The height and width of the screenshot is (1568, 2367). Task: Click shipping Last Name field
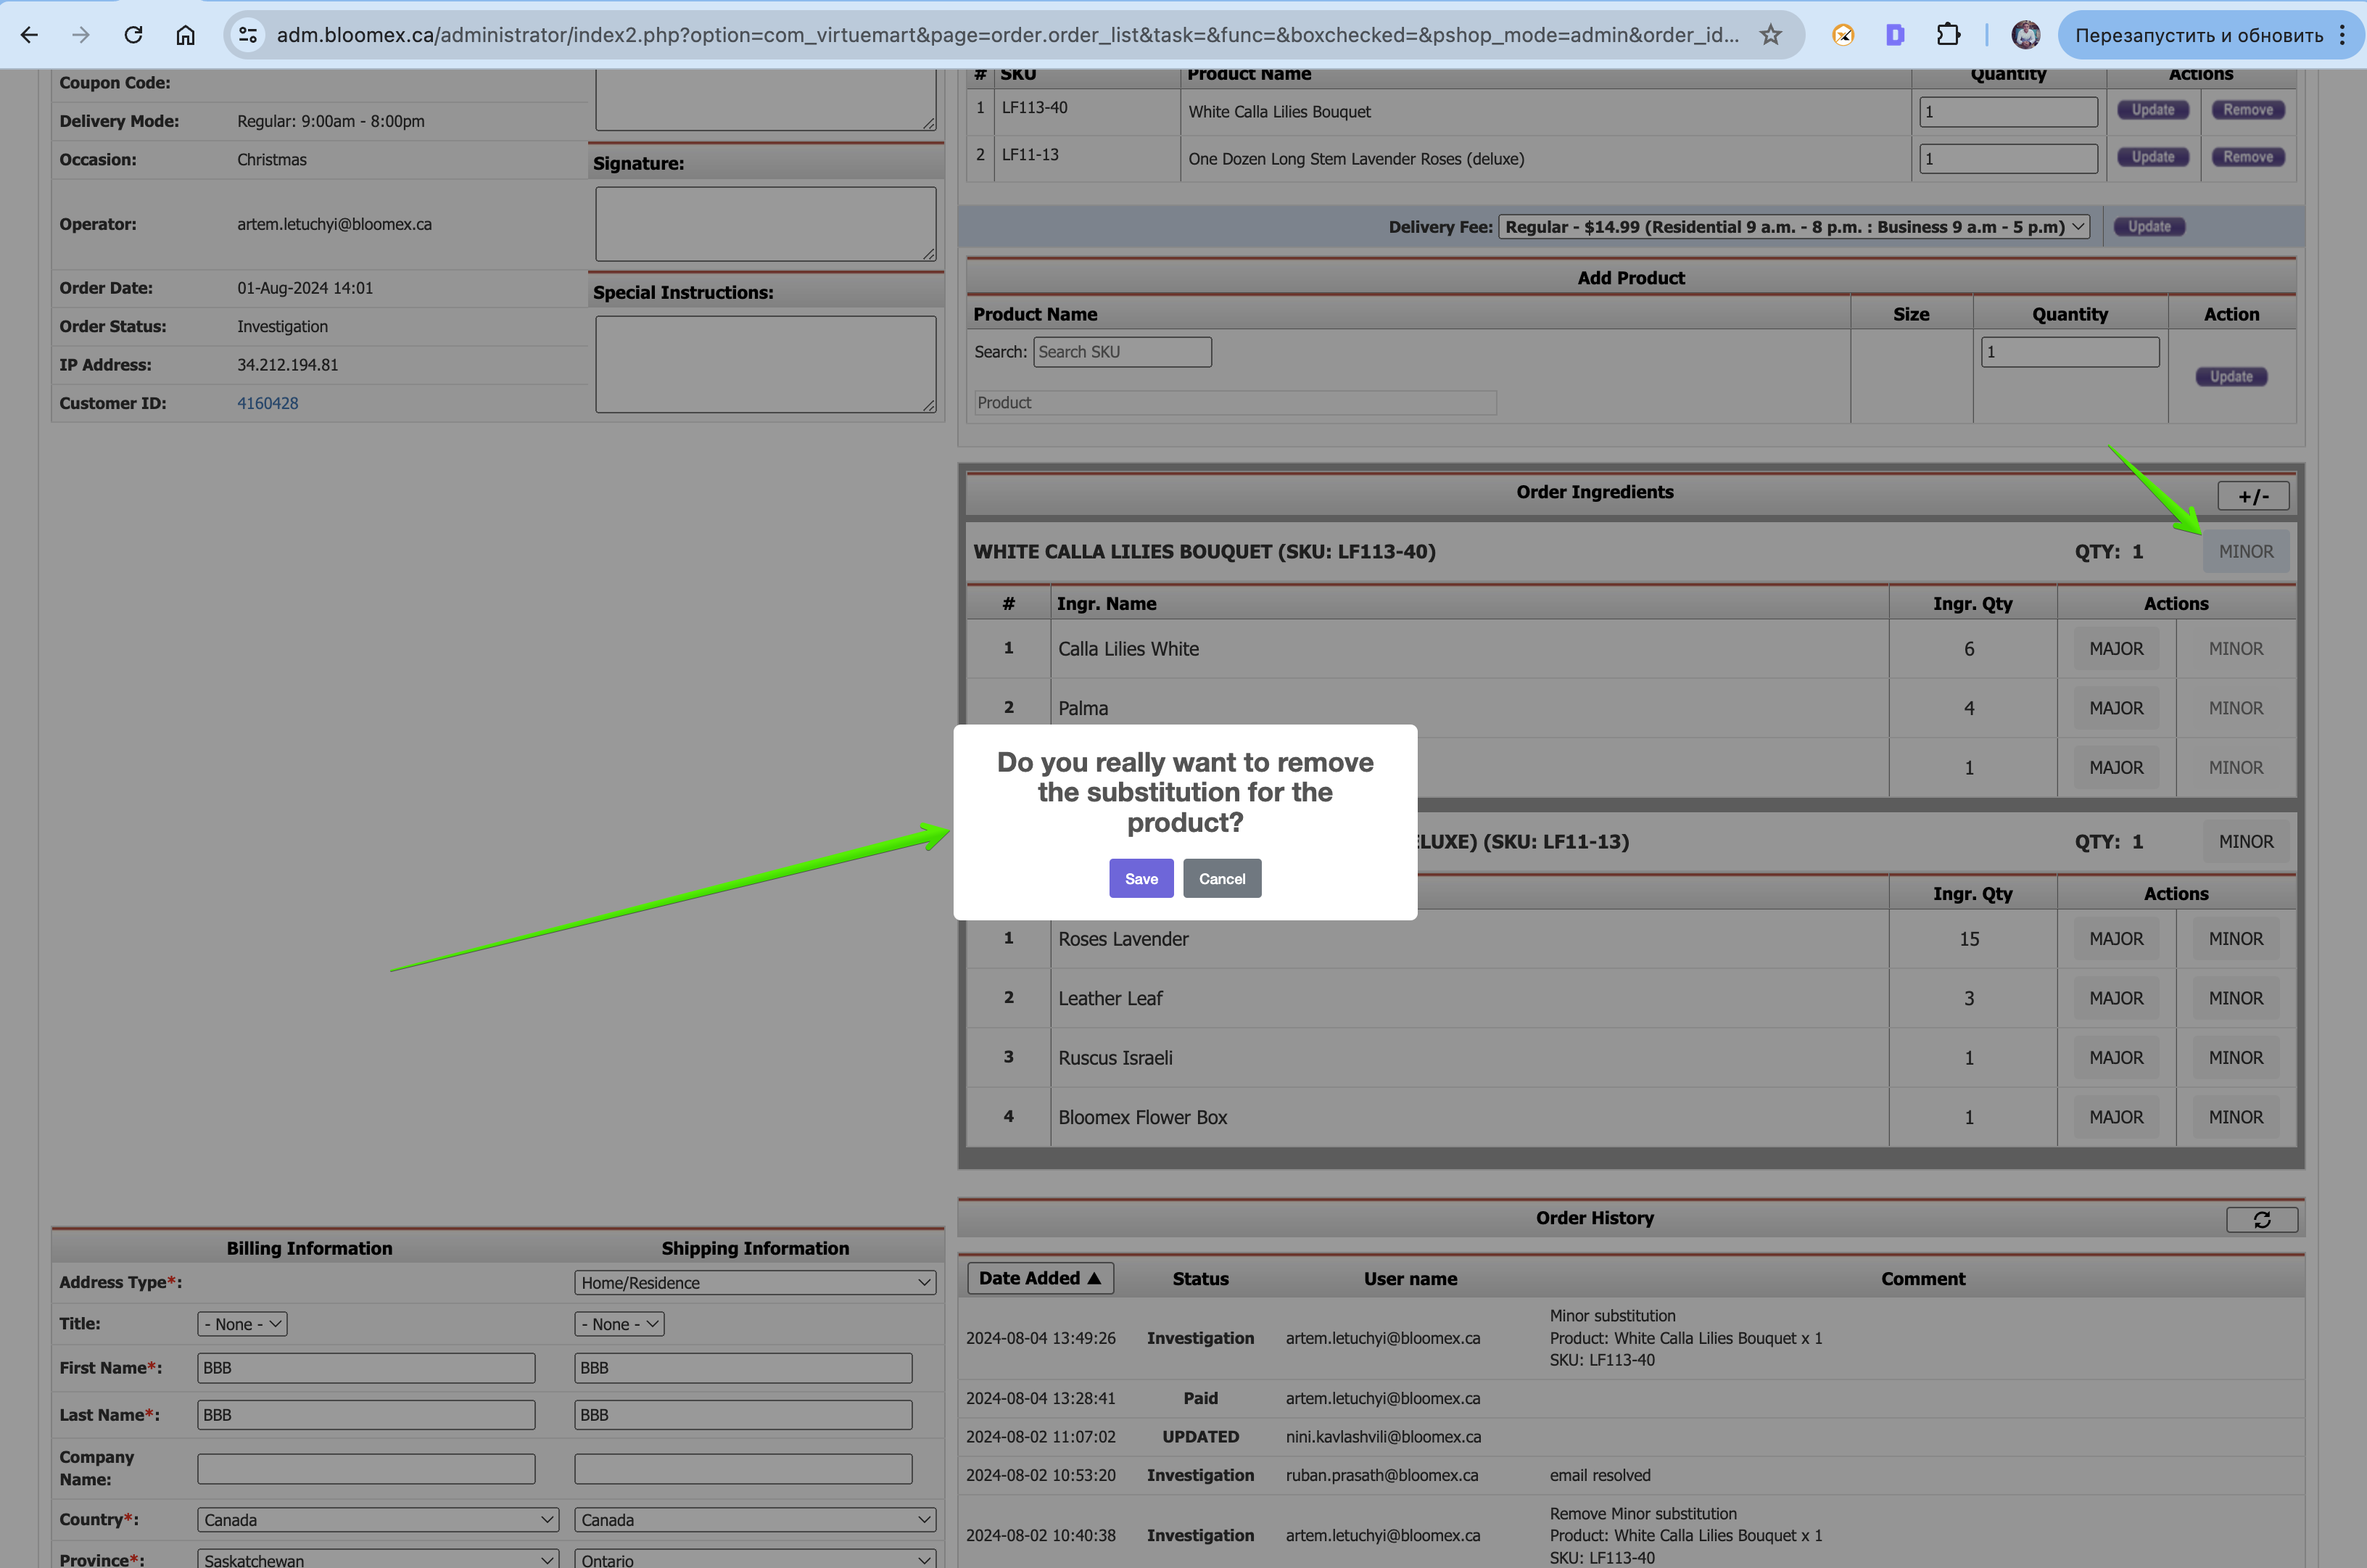(x=743, y=1415)
